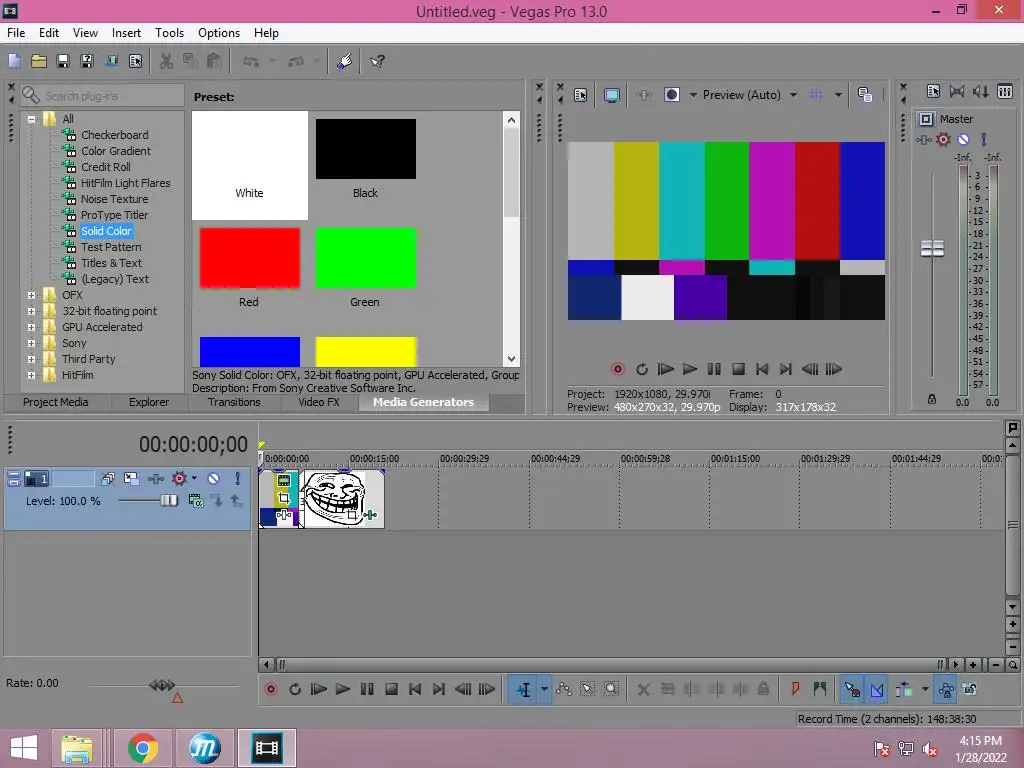Select the Zoom edit tool magnifier
Screen dimensions: 1024x768
click(x=611, y=689)
